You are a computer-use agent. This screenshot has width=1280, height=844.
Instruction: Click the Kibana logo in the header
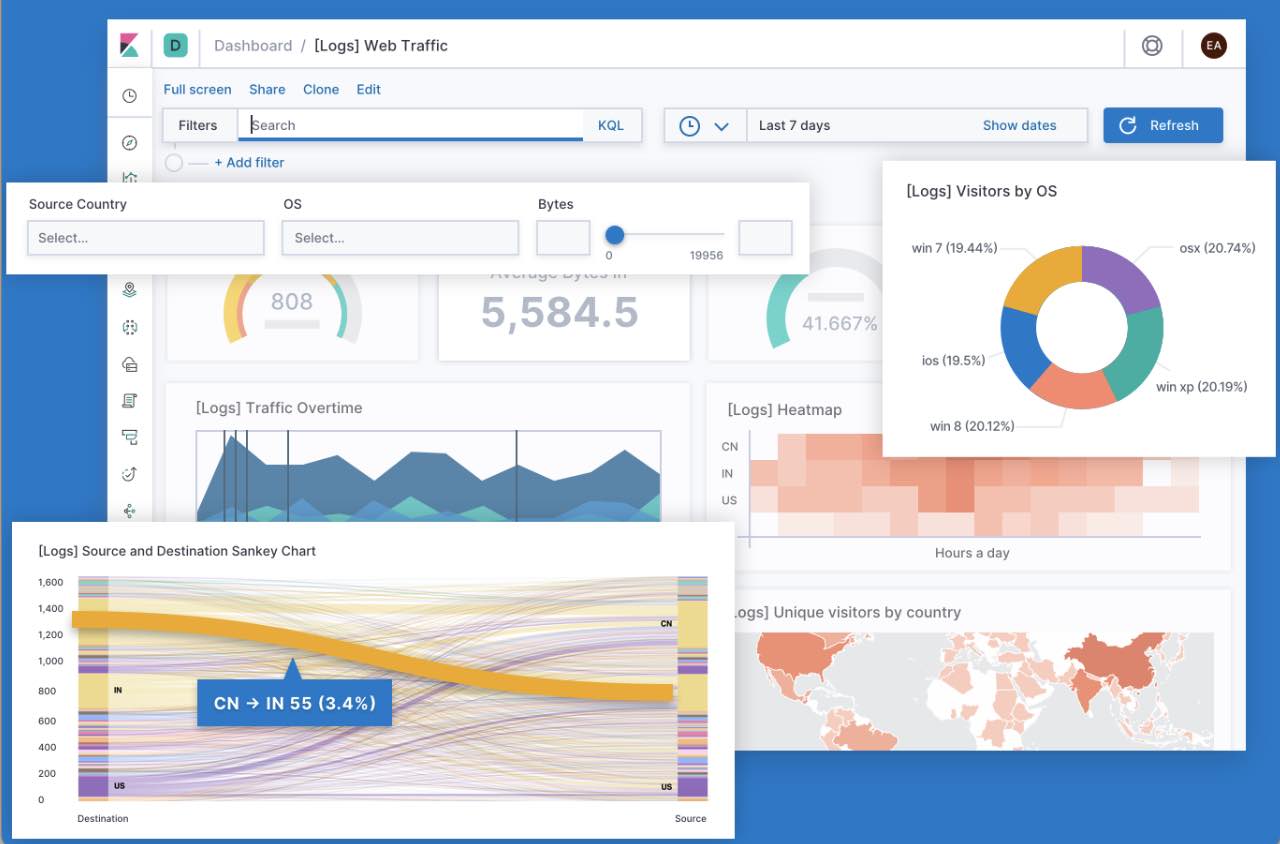(x=129, y=45)
